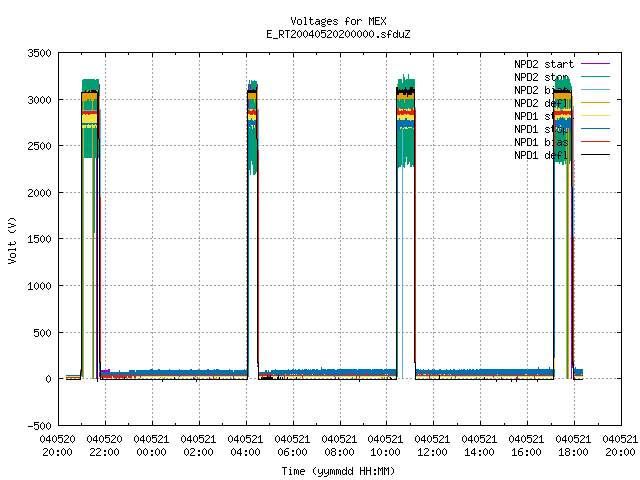Click the 'NPD1 bias' legend label
Viewport: 640px width, 480px height.
tap(541, 142)
